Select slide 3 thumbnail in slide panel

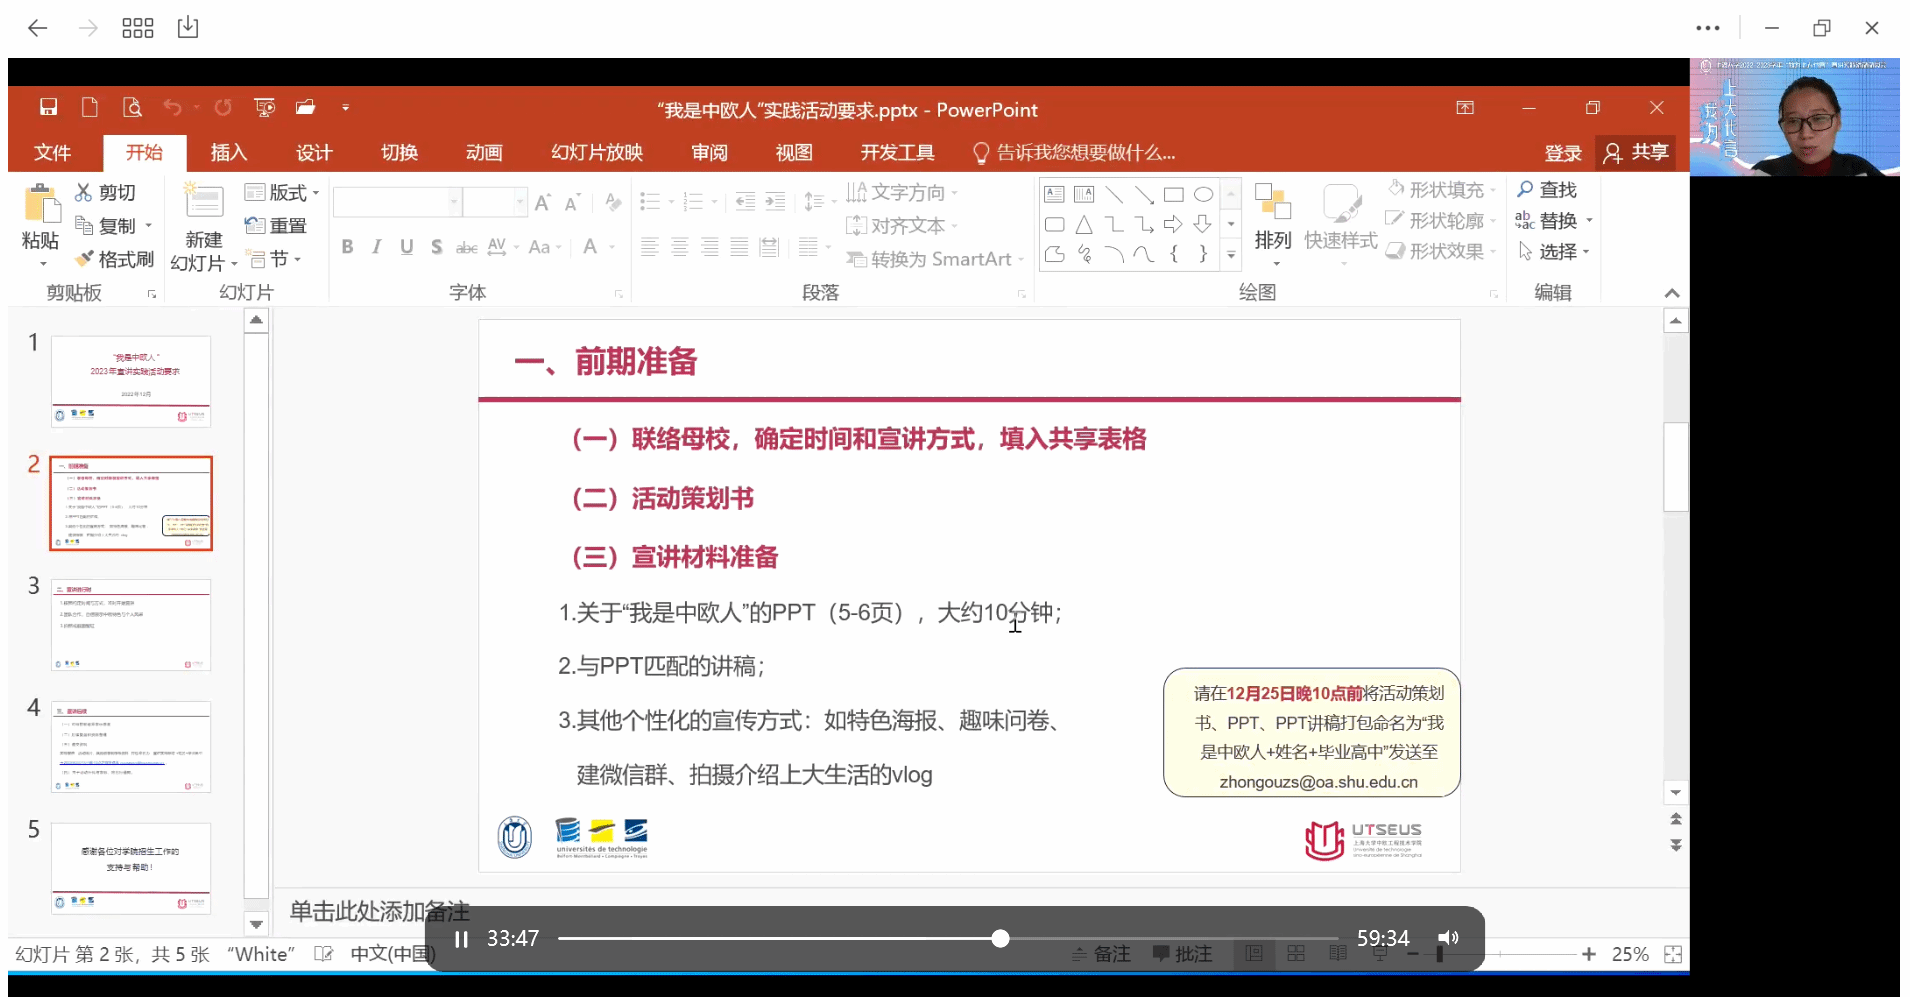pos(131,625)
